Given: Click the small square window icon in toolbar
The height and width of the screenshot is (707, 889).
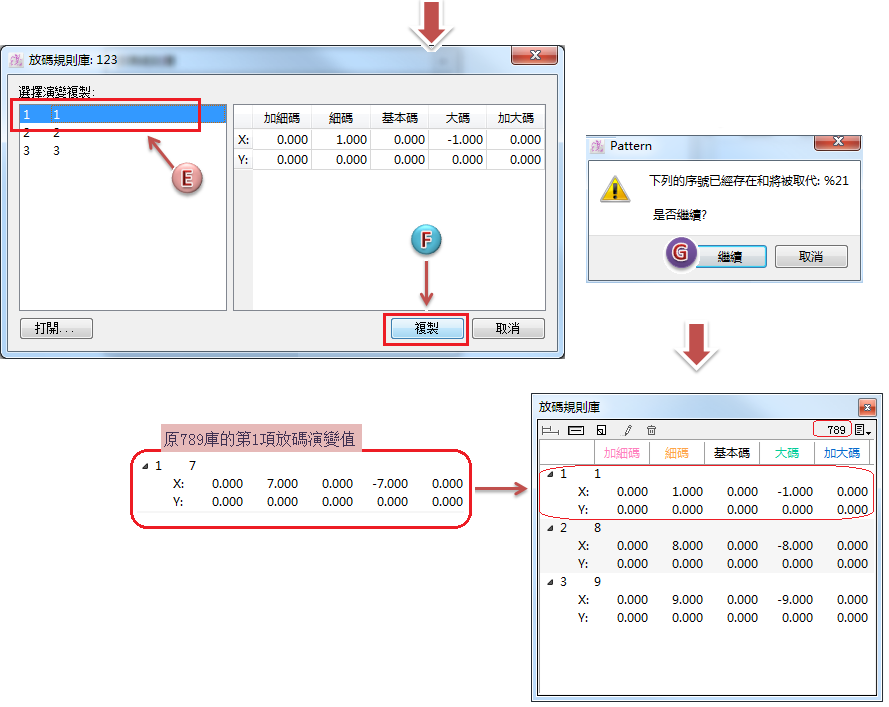Looking at the screenshot, I should click(601, 430).
